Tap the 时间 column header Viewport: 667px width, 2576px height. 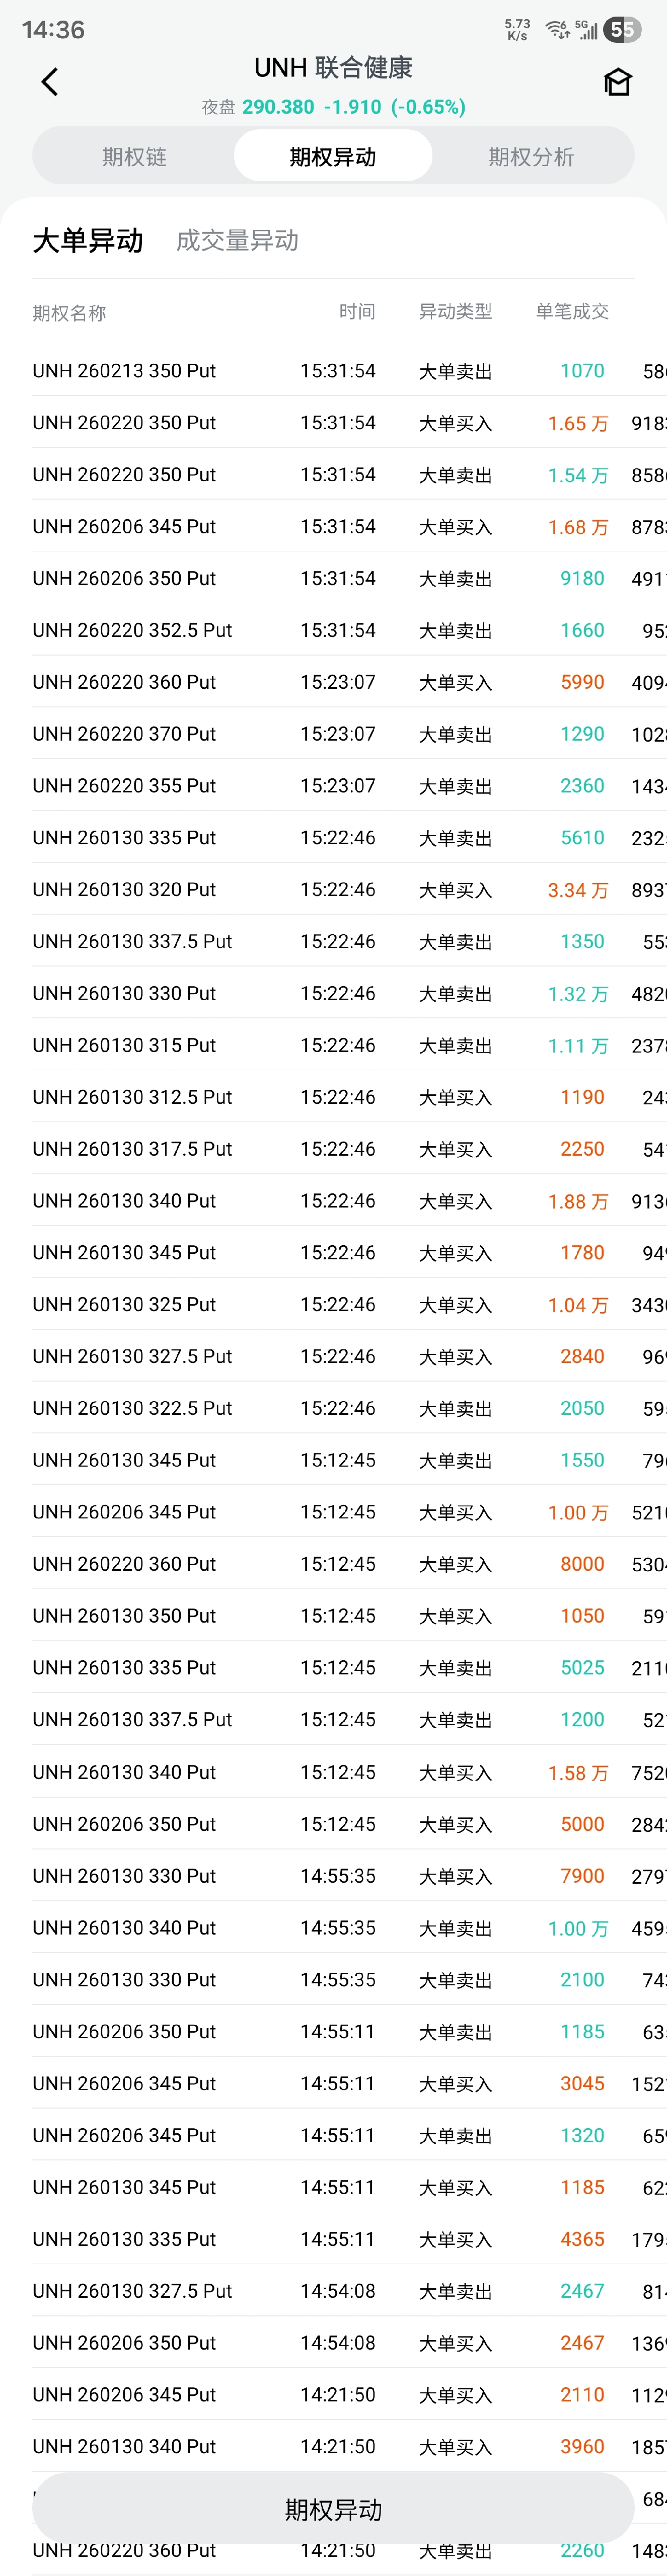[357, 312]
